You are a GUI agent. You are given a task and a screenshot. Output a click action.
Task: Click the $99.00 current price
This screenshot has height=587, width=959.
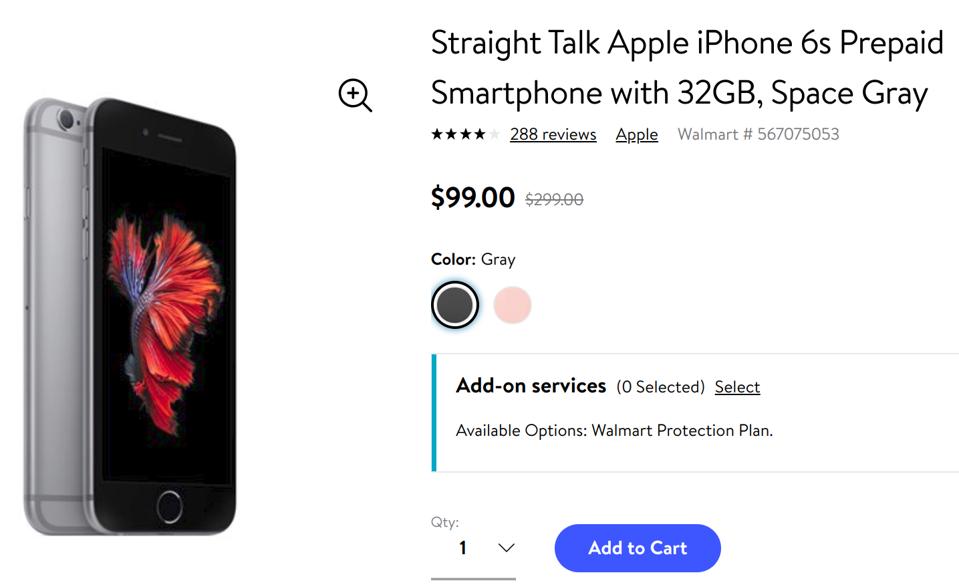point(473,198)
